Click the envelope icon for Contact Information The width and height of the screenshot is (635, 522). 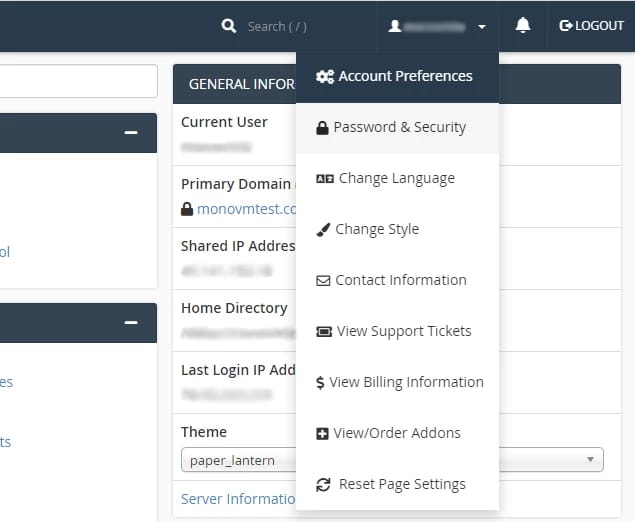[323, 280]
